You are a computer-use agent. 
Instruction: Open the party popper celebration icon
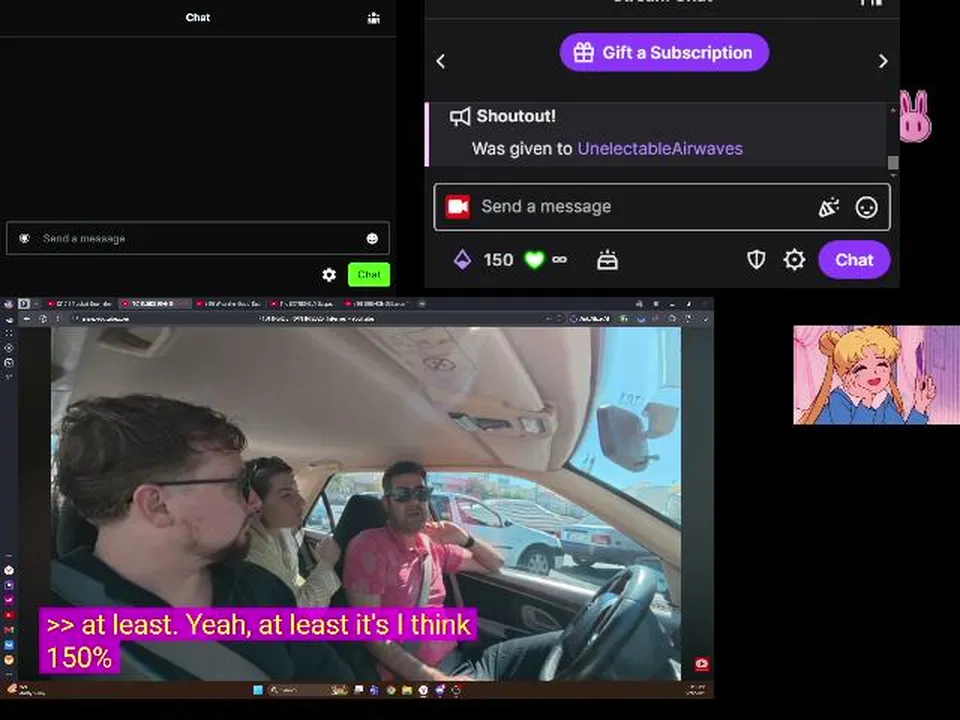point(828,208)
